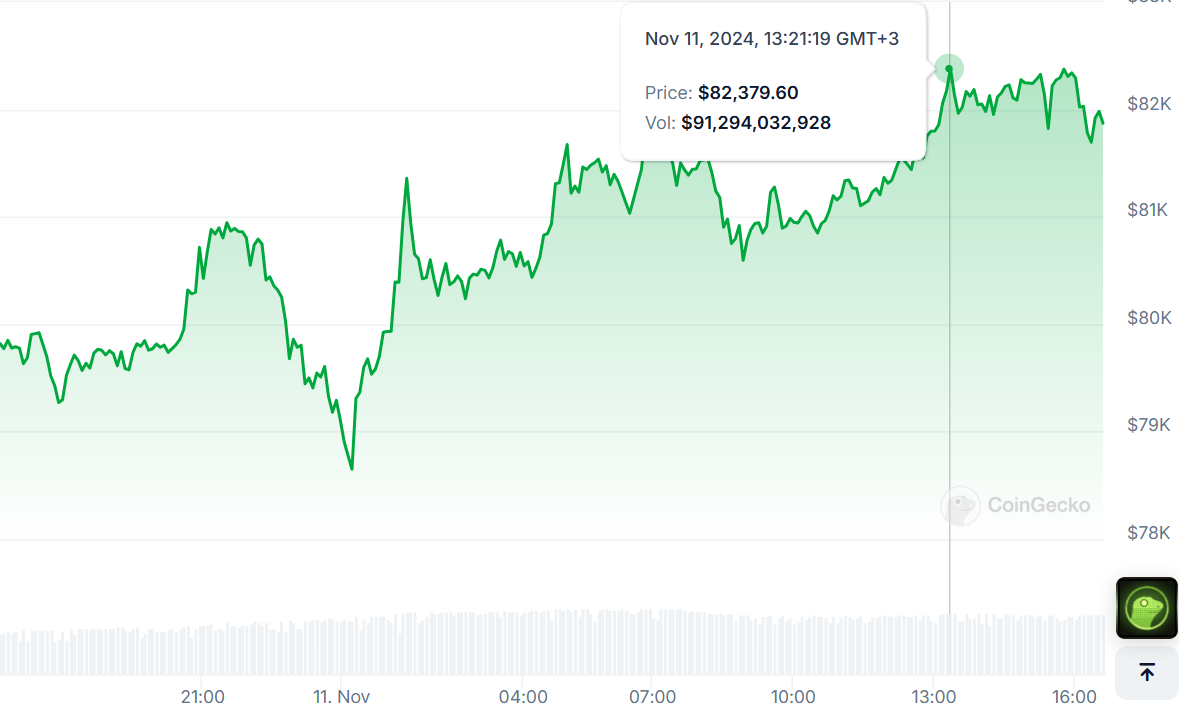Click the Price value in the tooltip
1179x722 pixels.
pos(748,92)
